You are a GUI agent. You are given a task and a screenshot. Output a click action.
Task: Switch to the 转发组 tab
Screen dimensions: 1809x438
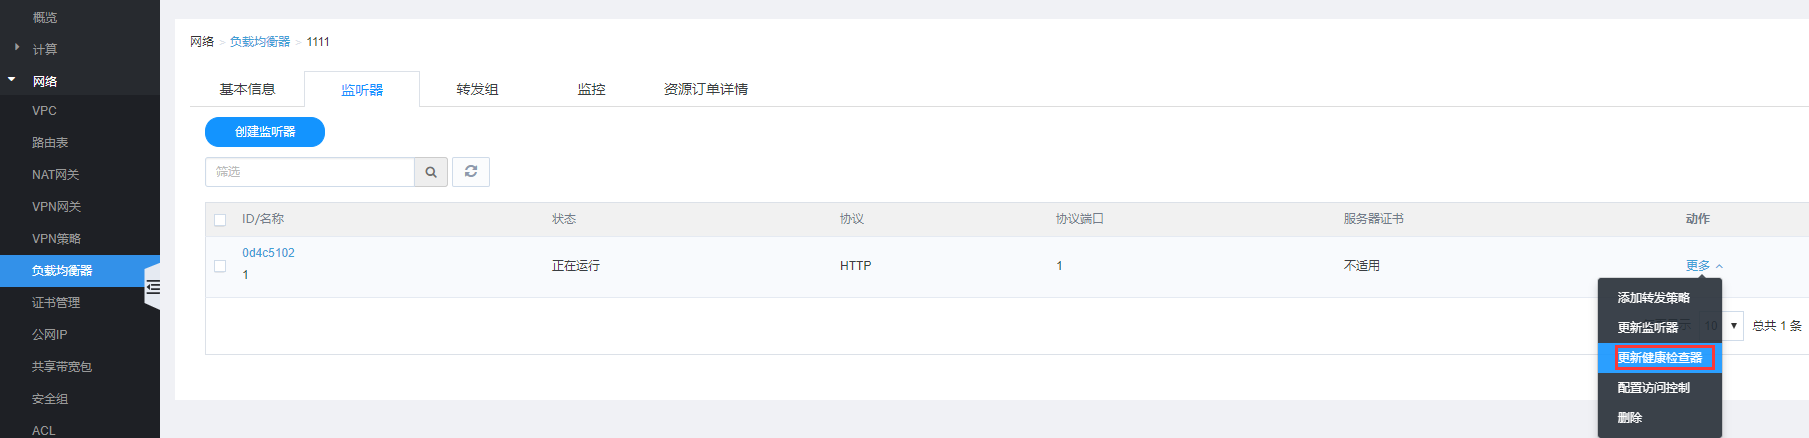click(x=477, y=89)
